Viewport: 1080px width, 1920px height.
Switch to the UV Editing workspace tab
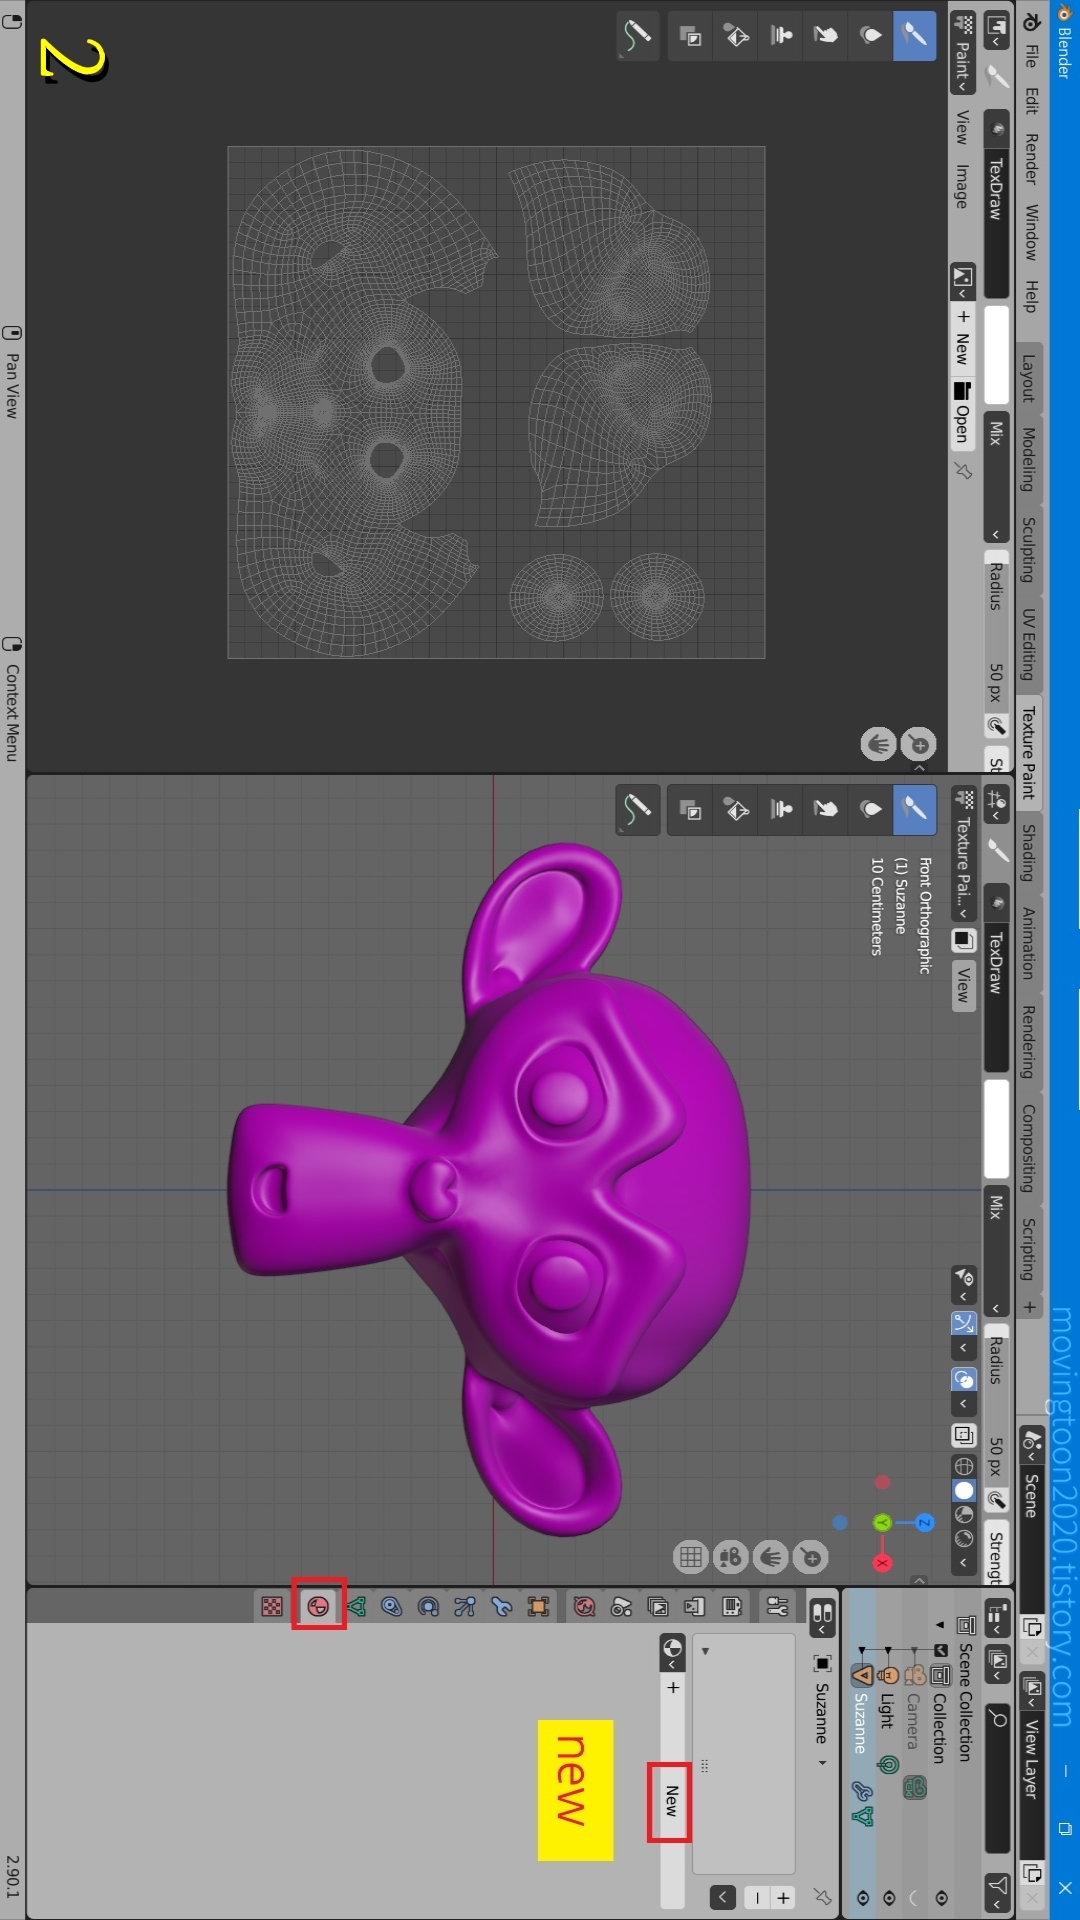pos(1029,644)
